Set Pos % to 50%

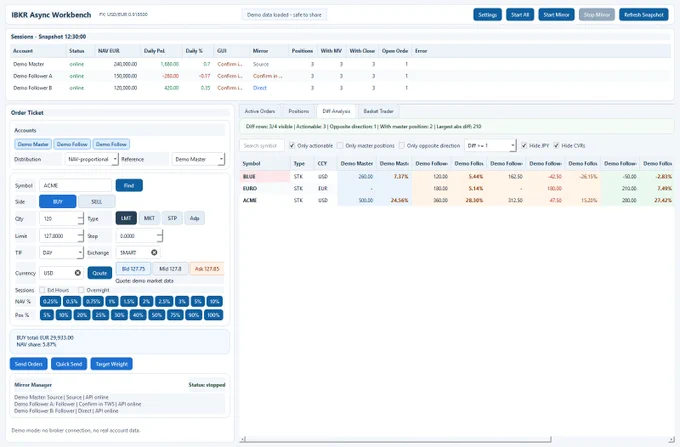[157, 315]
